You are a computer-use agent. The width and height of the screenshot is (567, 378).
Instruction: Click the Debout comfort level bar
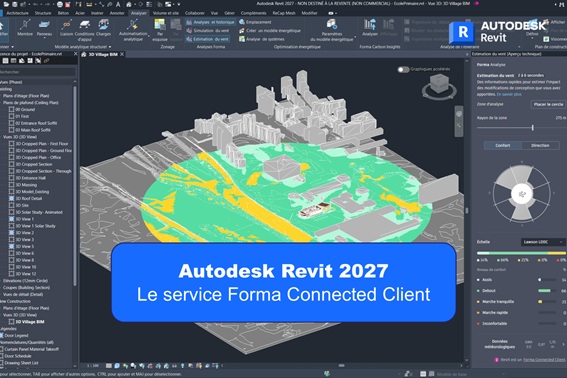[x=547, y=290]
